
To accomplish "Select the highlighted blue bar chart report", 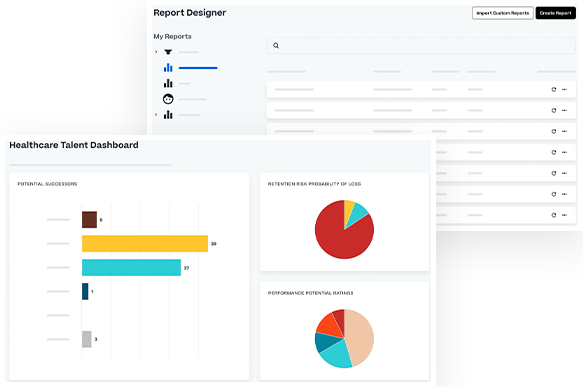I will (168, 68).
